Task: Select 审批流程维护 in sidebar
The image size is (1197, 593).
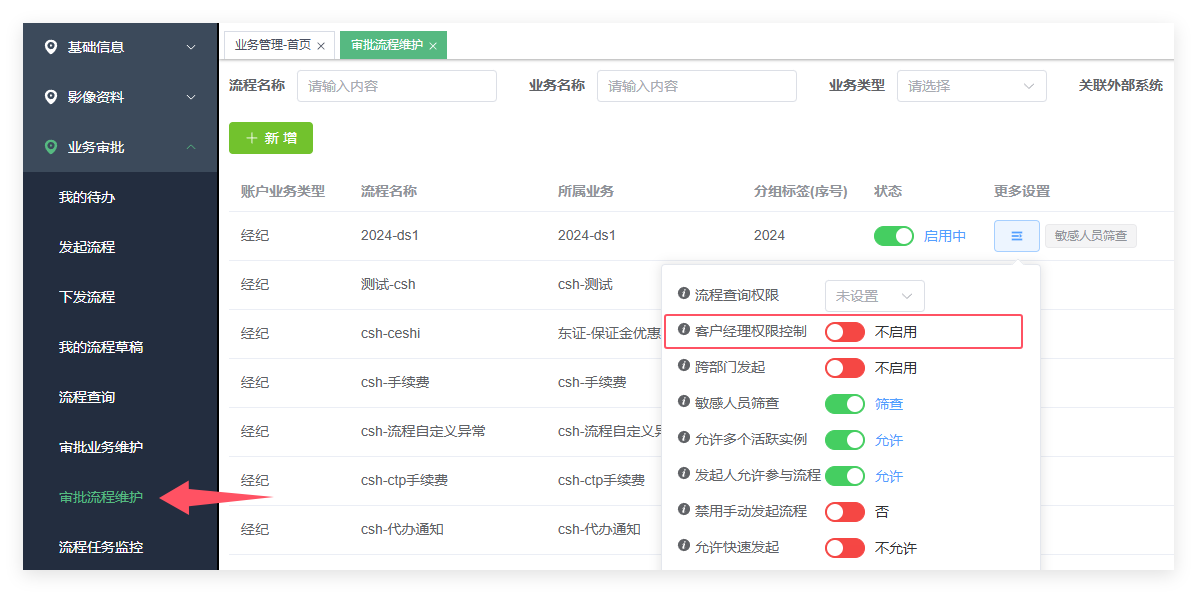Action: click(101, 497)
